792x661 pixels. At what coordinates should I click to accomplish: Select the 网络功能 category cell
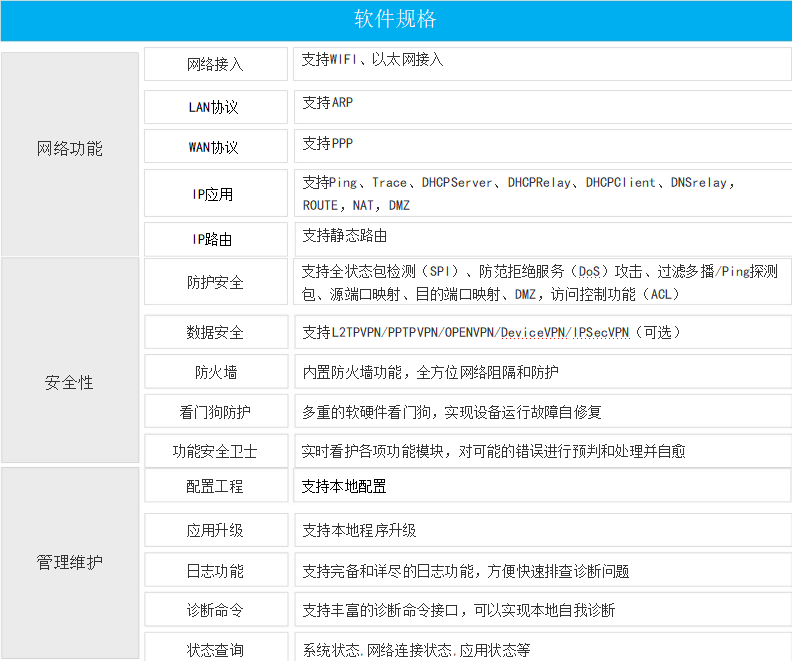click(70, 150)
